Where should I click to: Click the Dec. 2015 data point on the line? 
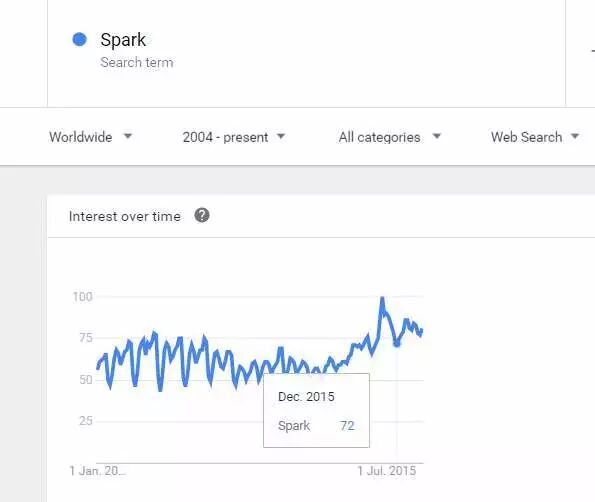397,344
